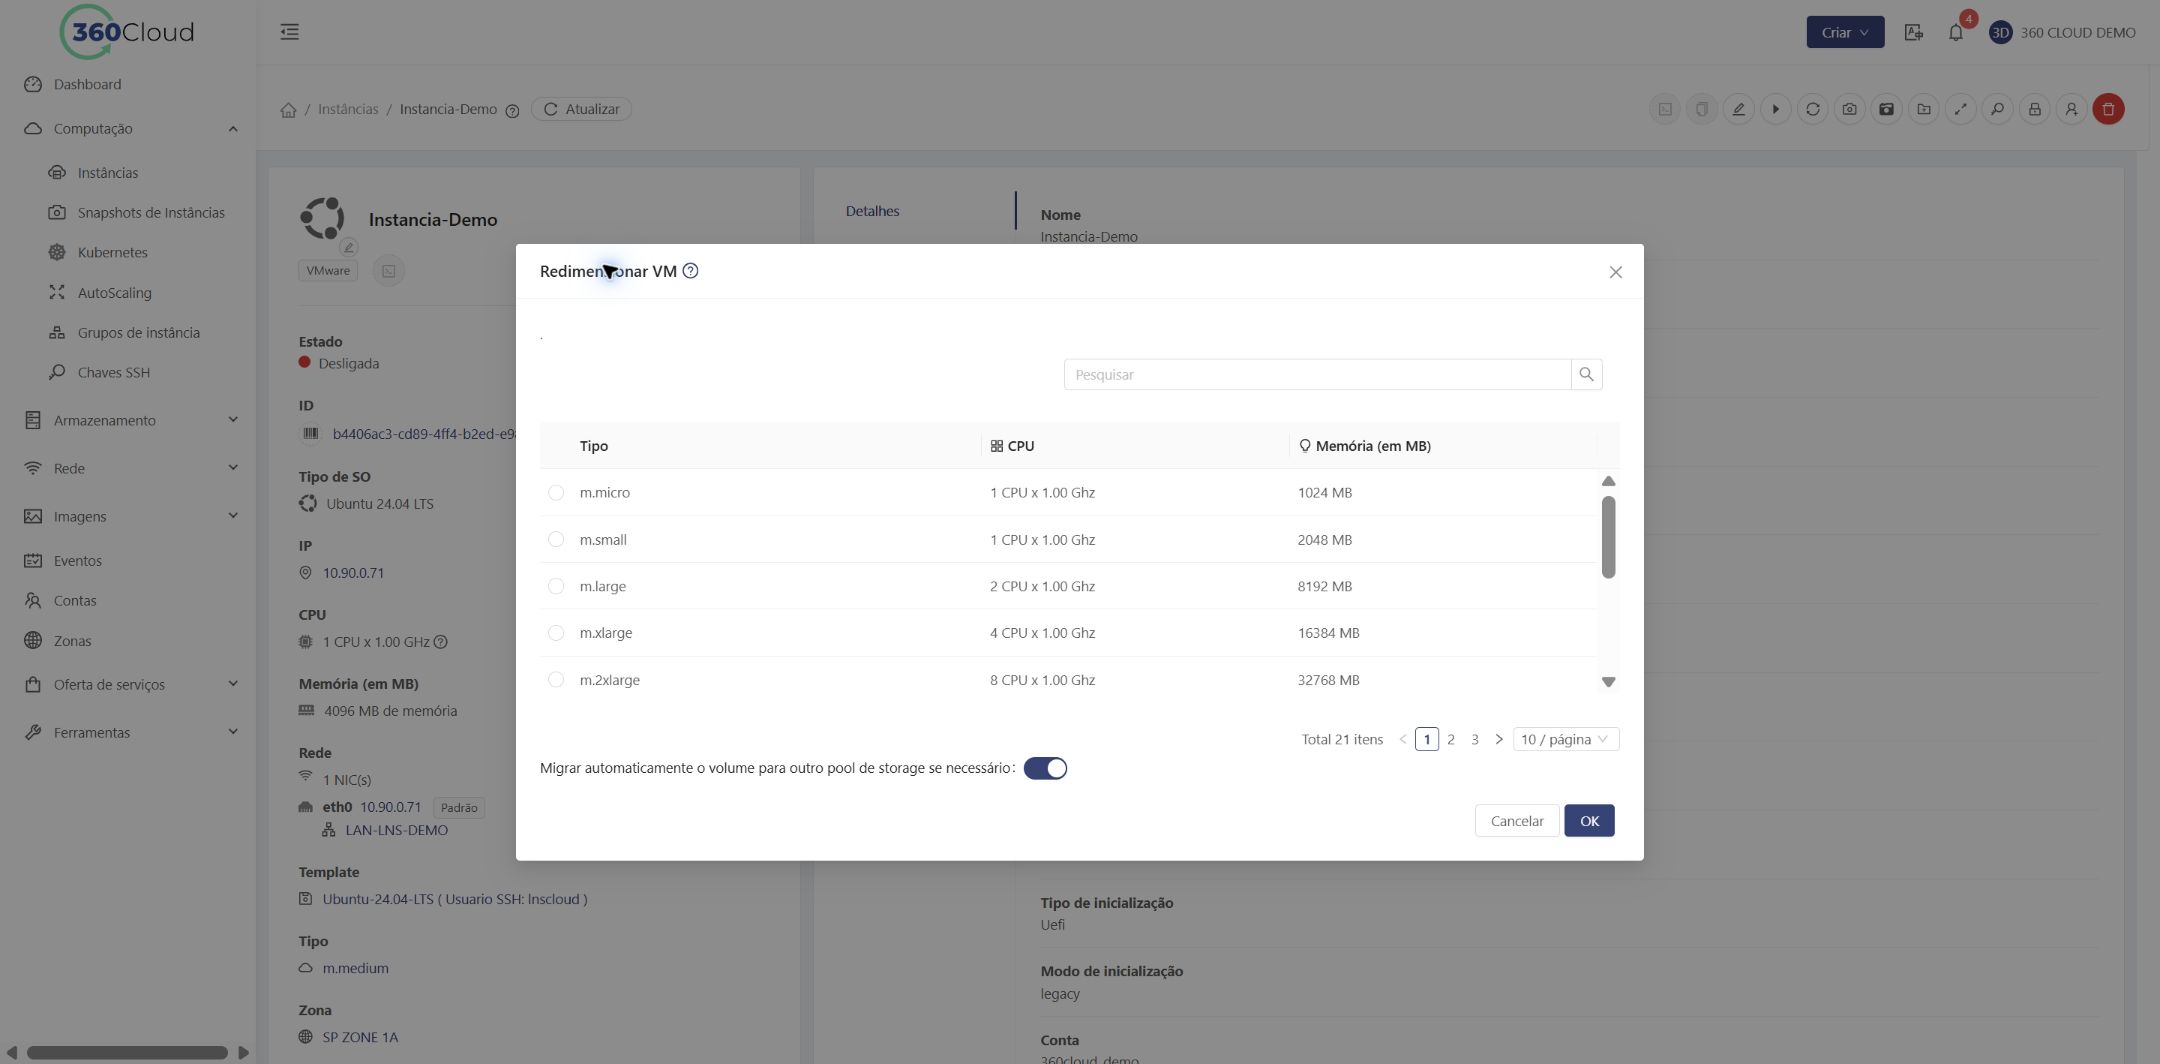The width and height of the screenshot is (2160, 1064).
Task: Go to page 2 of the offerings
Action: click(x=1451, y=739)
